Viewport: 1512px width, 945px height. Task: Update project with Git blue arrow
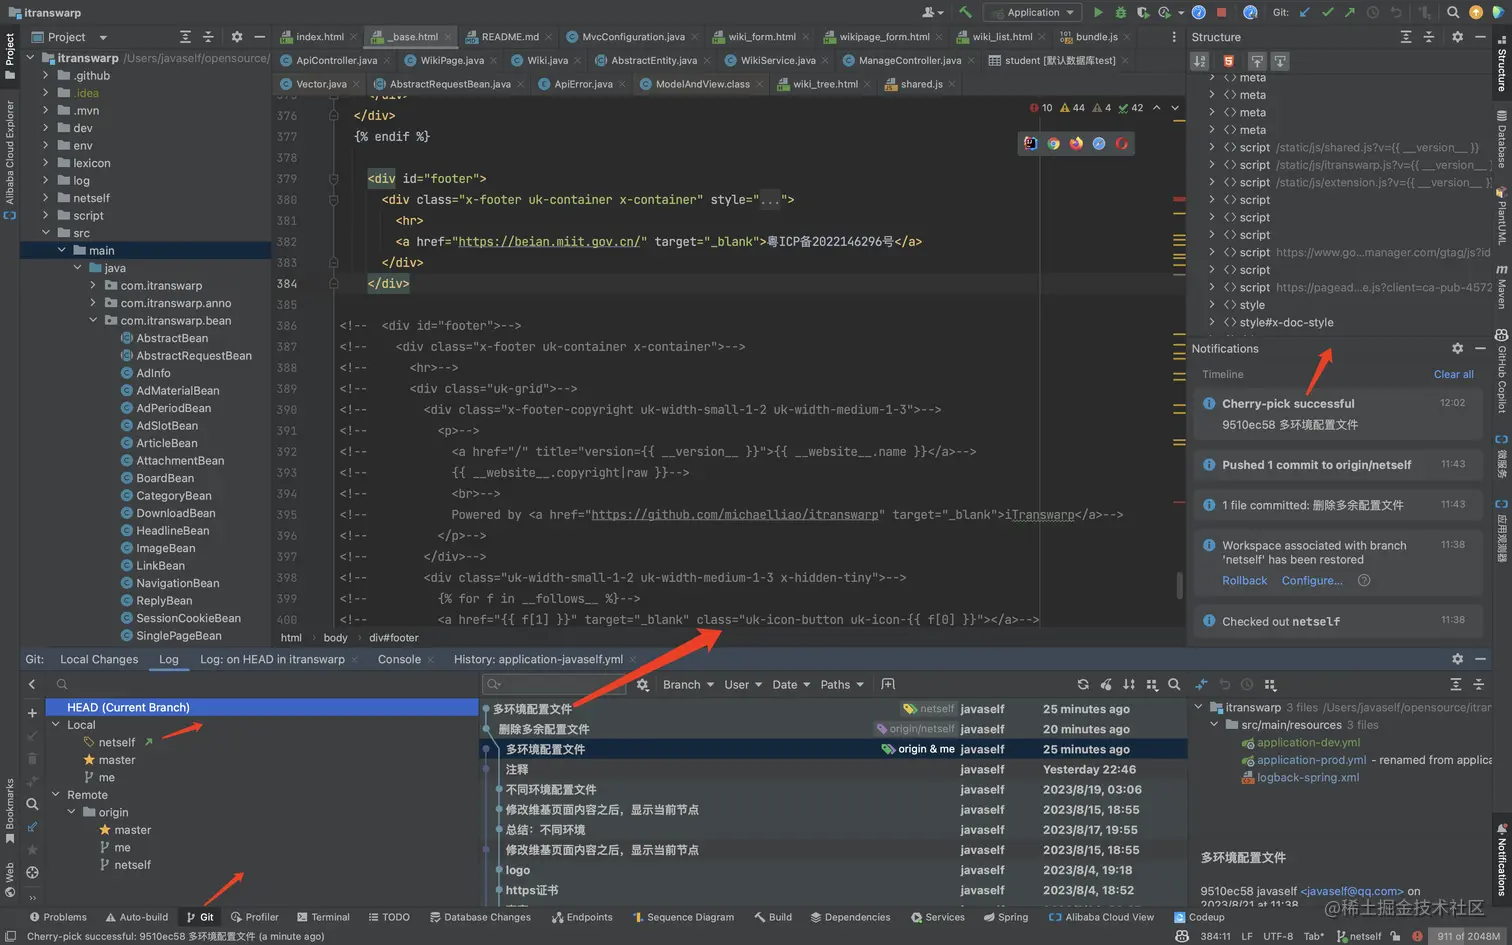pos(1305,12)
